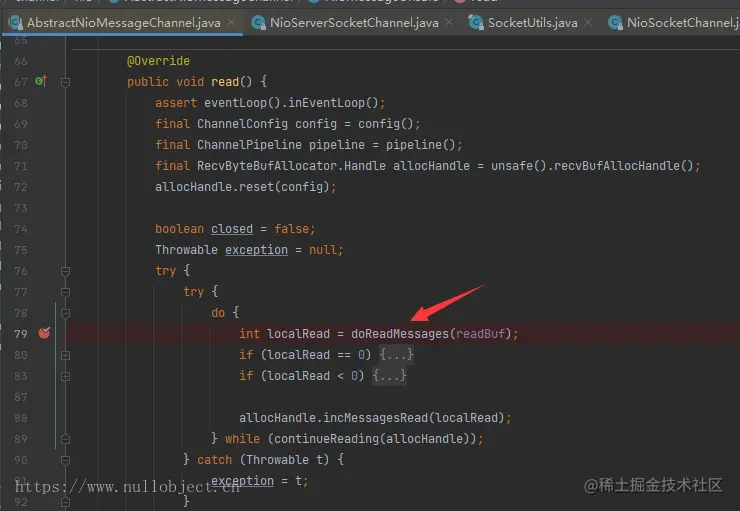The height and width of the screenshot is (511, 740).
Task: Click the doReadMessages method call
Action: coord(400,334)
